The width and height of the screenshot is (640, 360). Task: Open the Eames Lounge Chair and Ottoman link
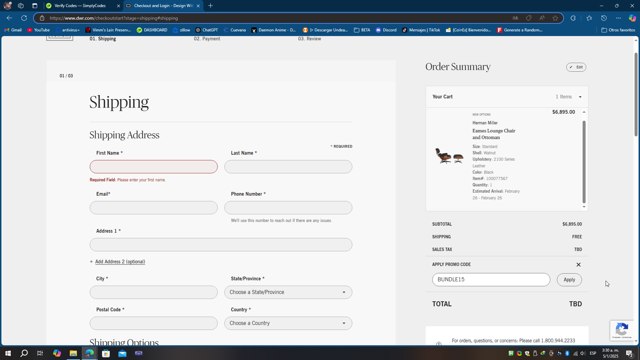point(494,134)
